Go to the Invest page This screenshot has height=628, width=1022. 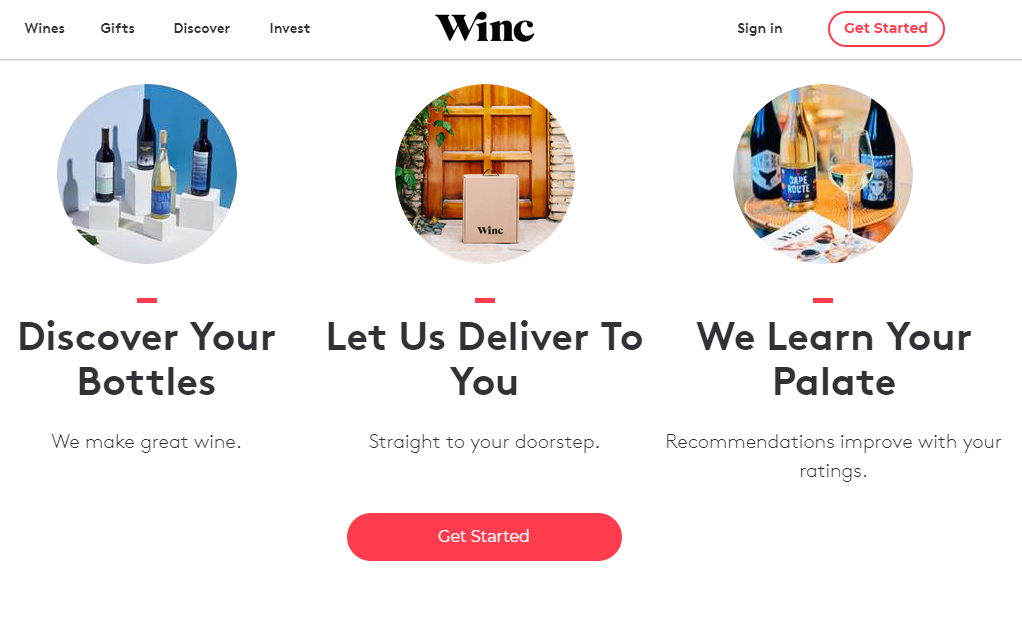click(289, 29)
